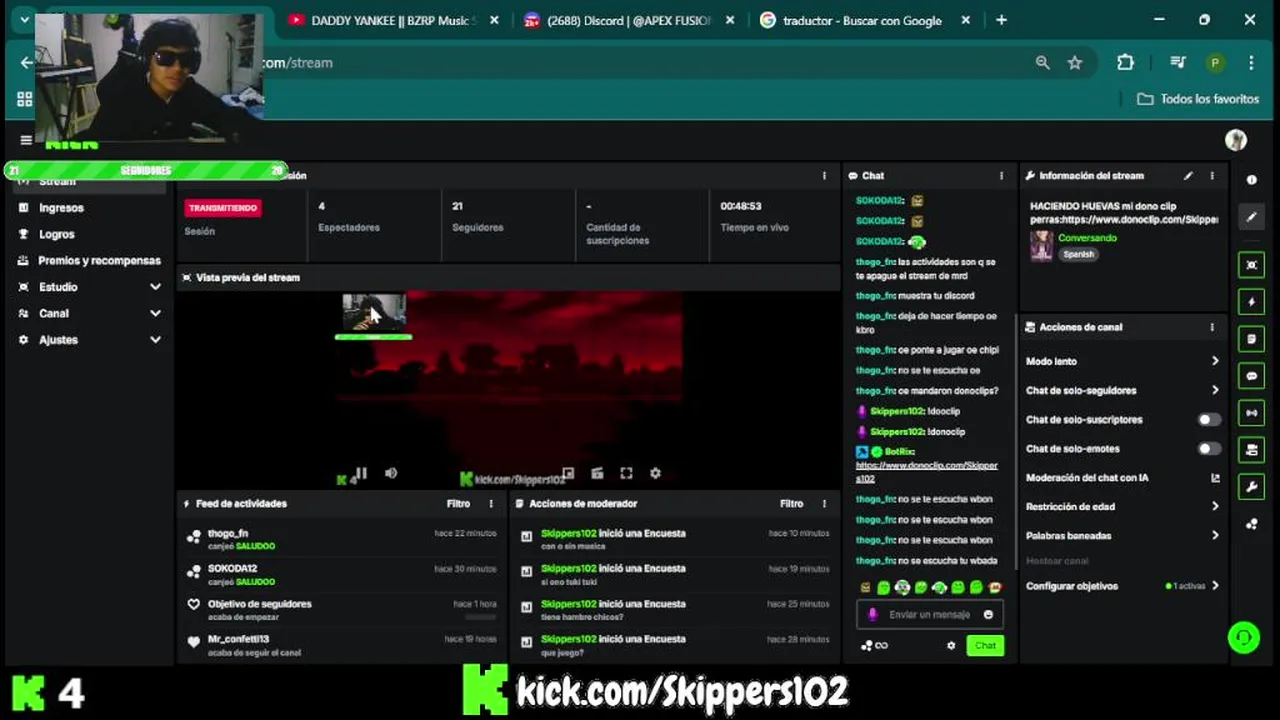Toggle the chat bubble widget icon
This screenshot has width=1280, height=720.
point(1251,376)
